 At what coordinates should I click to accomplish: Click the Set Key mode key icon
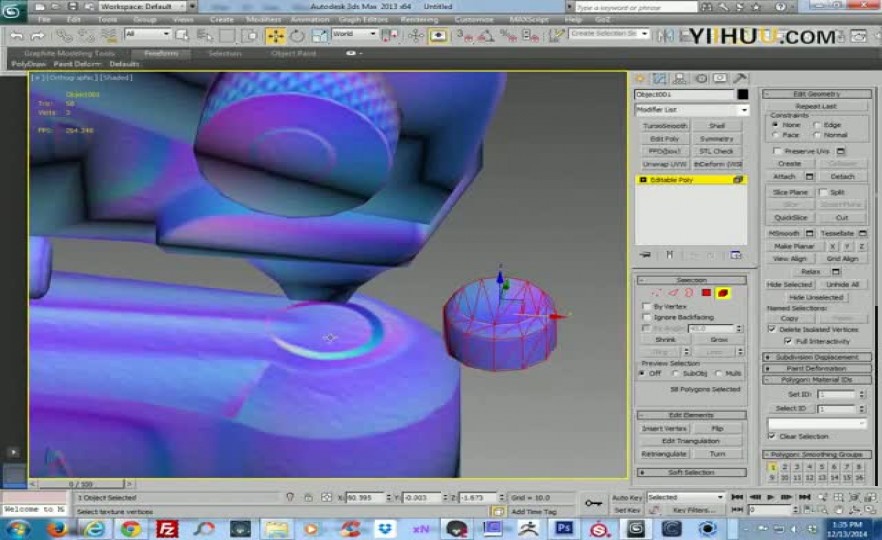pos(593,503)
